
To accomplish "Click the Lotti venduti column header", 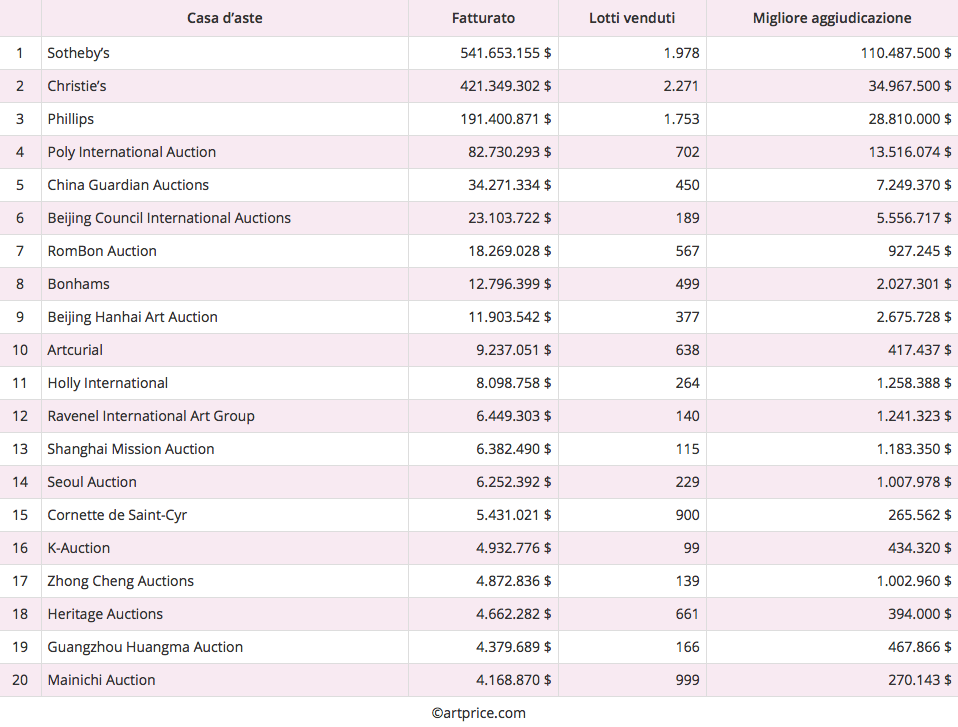I will tap(631, 18).
